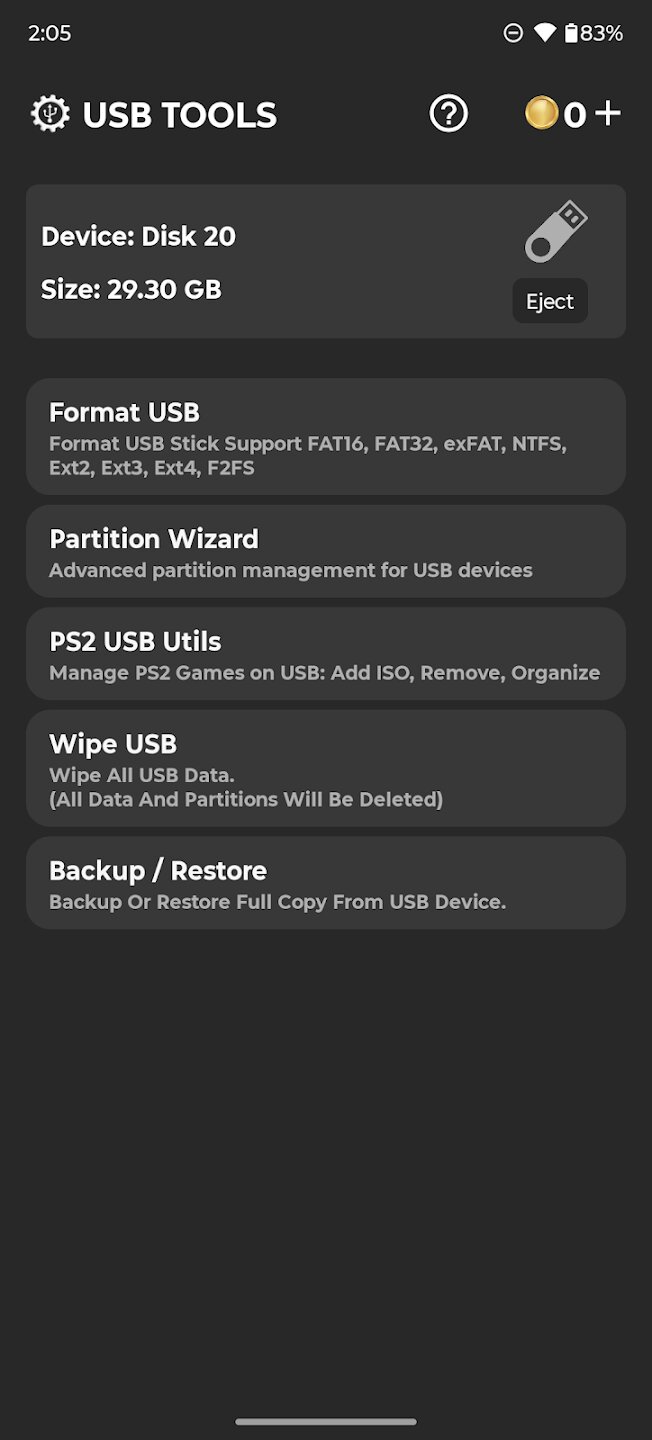The image size is (652, 1440).
Task: Click the Device: Disk 20 label
Action: [139, 237]
